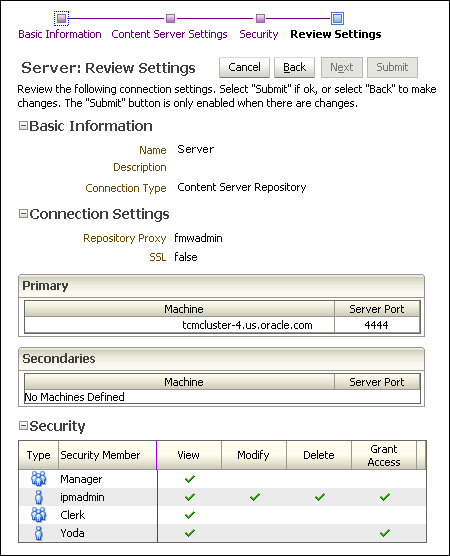Click the Yoda user type icon

39,533
